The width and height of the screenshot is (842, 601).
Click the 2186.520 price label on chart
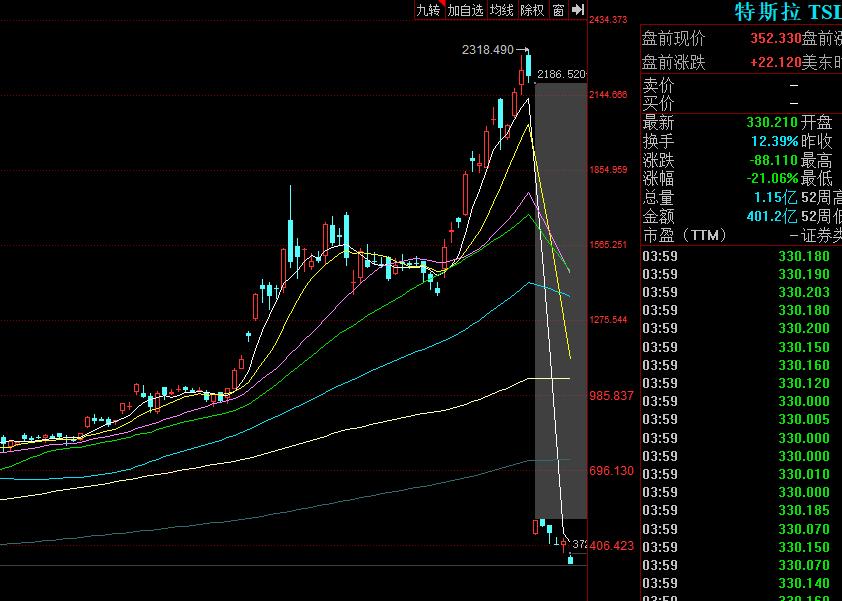(561, 74)
